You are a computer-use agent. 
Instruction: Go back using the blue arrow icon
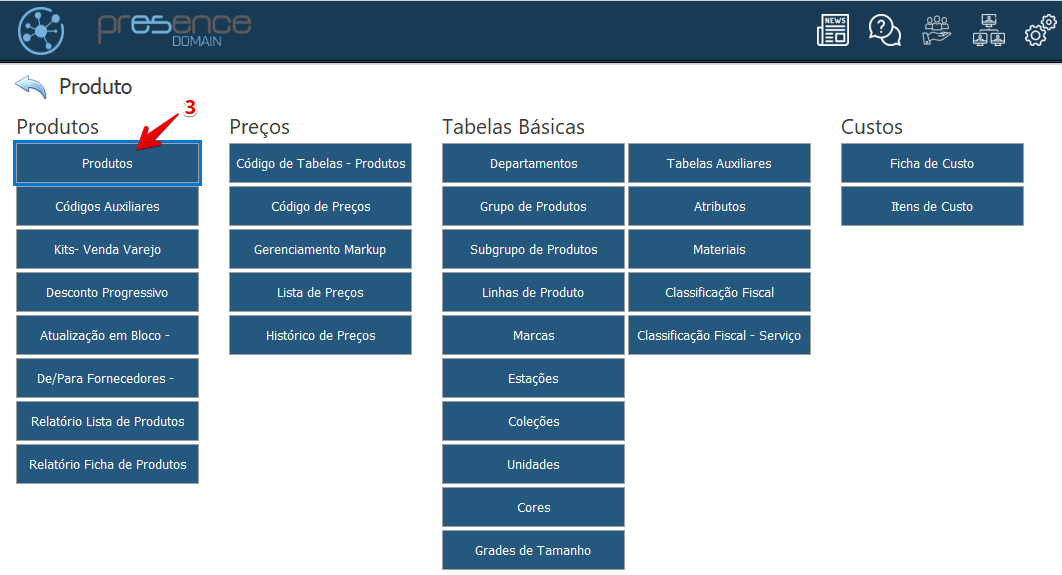[x=31, y=87]
